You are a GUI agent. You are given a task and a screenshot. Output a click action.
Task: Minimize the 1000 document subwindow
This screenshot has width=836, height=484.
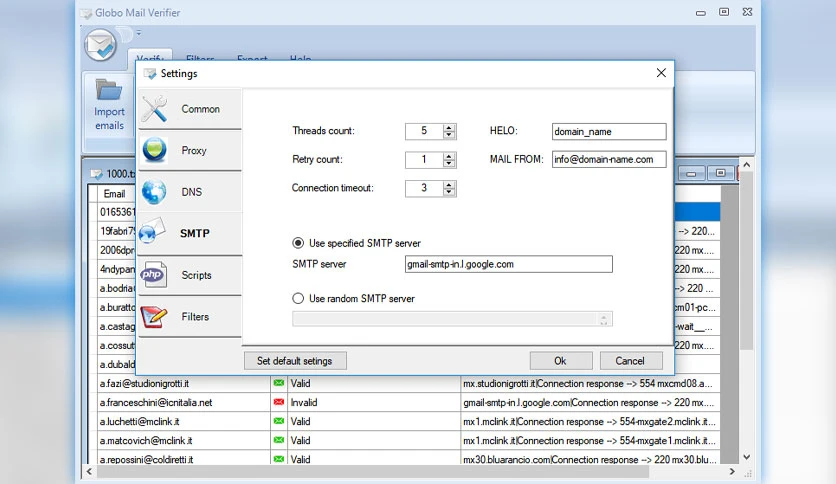click(x=691, y=174)
